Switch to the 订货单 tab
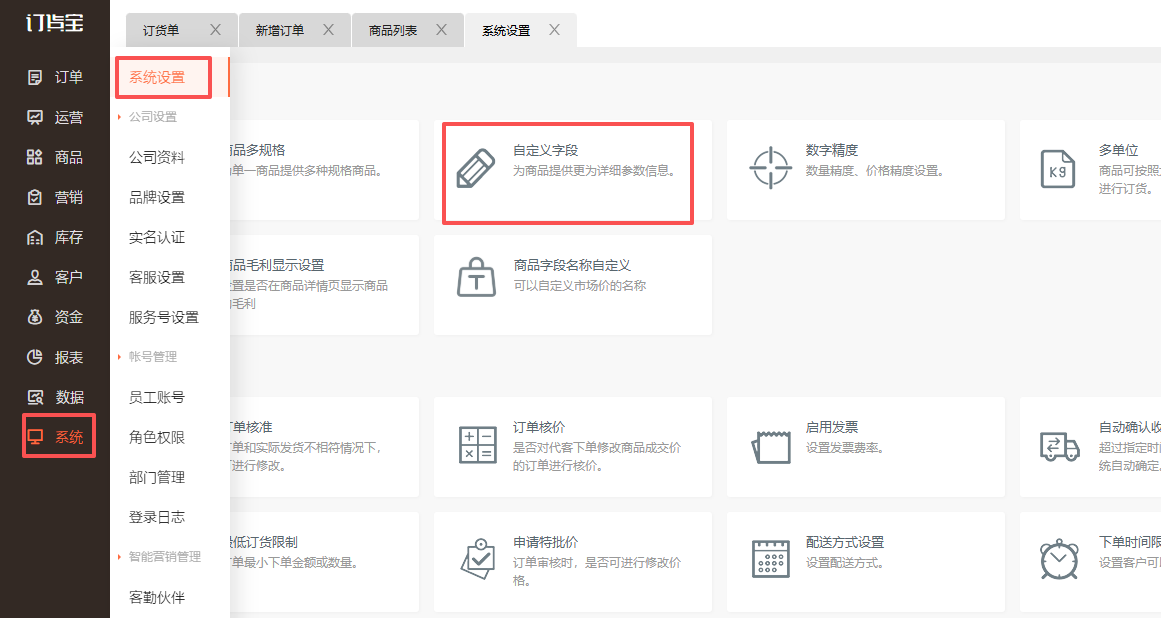This screenshot has width=1161, height=618. pos(181,30)
